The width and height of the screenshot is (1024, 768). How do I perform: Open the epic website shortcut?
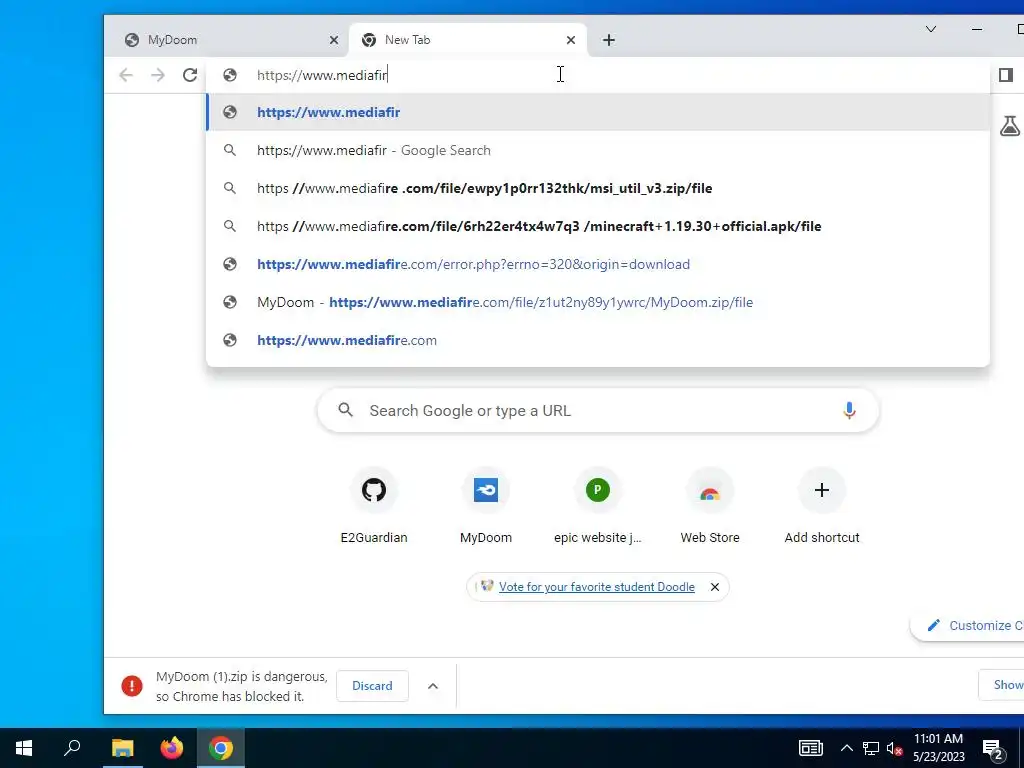point(598,507)
